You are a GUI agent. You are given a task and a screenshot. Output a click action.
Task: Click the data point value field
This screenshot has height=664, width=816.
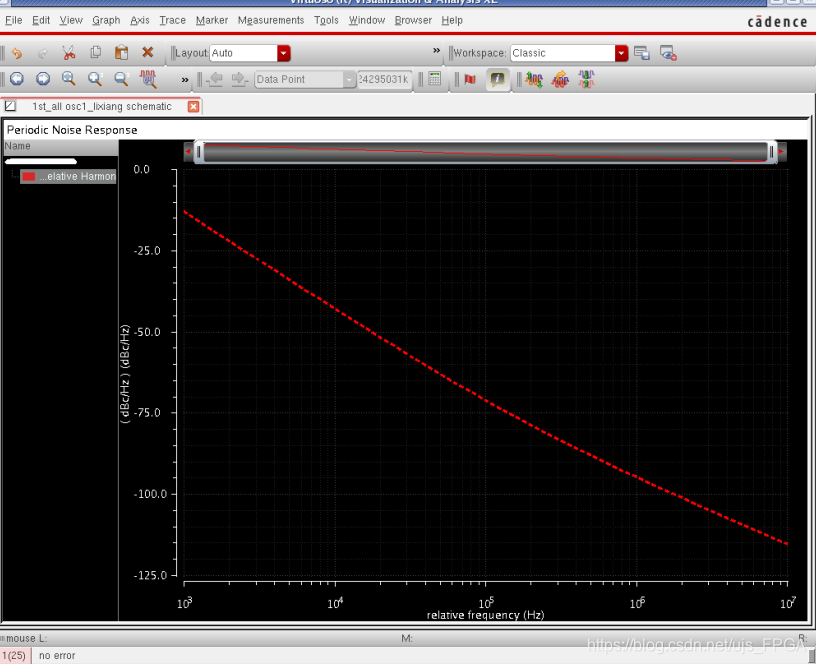point(385,79)
